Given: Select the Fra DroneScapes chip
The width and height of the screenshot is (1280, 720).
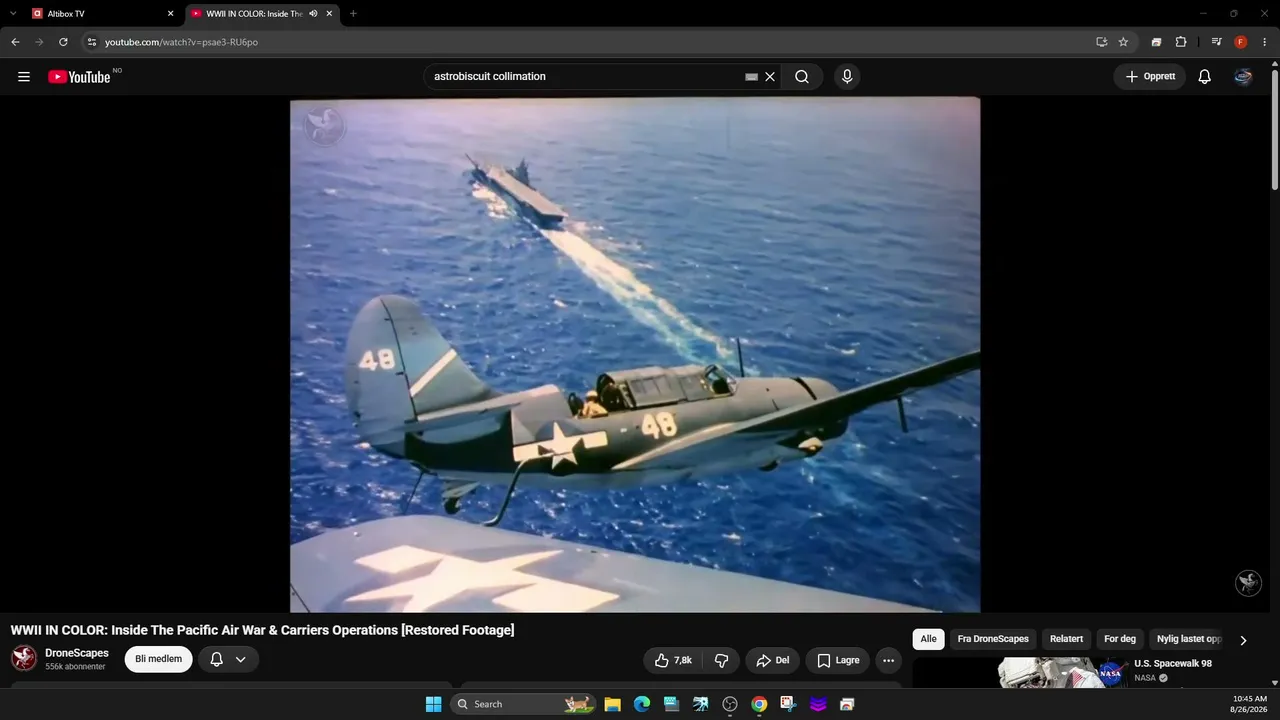Looking at the screenshot, I should coord(993,639).
